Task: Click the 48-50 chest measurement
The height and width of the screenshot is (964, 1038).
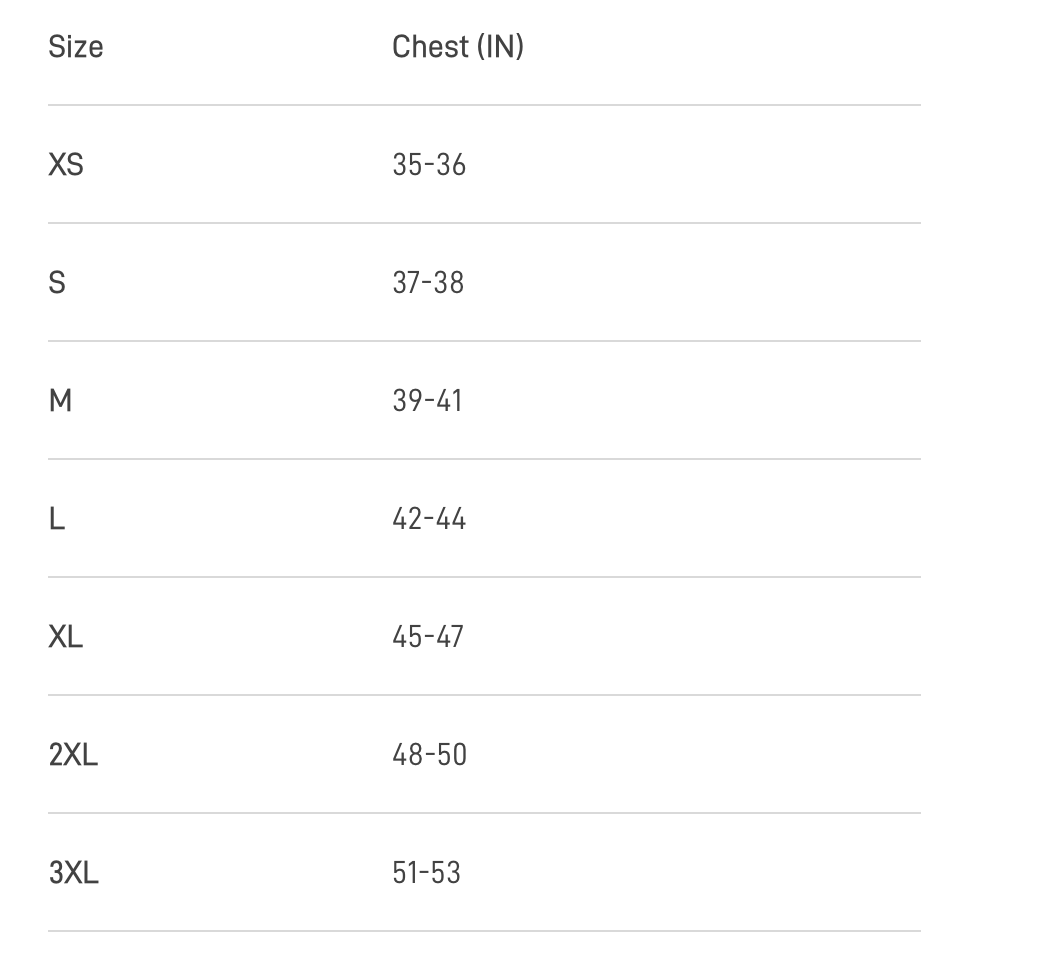Action: click(x=429, y=755)
